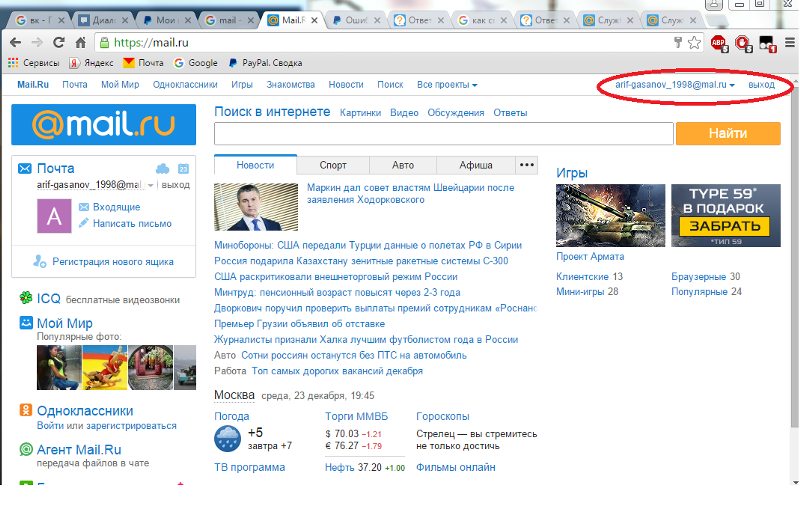Click the Одноклассники orange icon

point(26,410)
